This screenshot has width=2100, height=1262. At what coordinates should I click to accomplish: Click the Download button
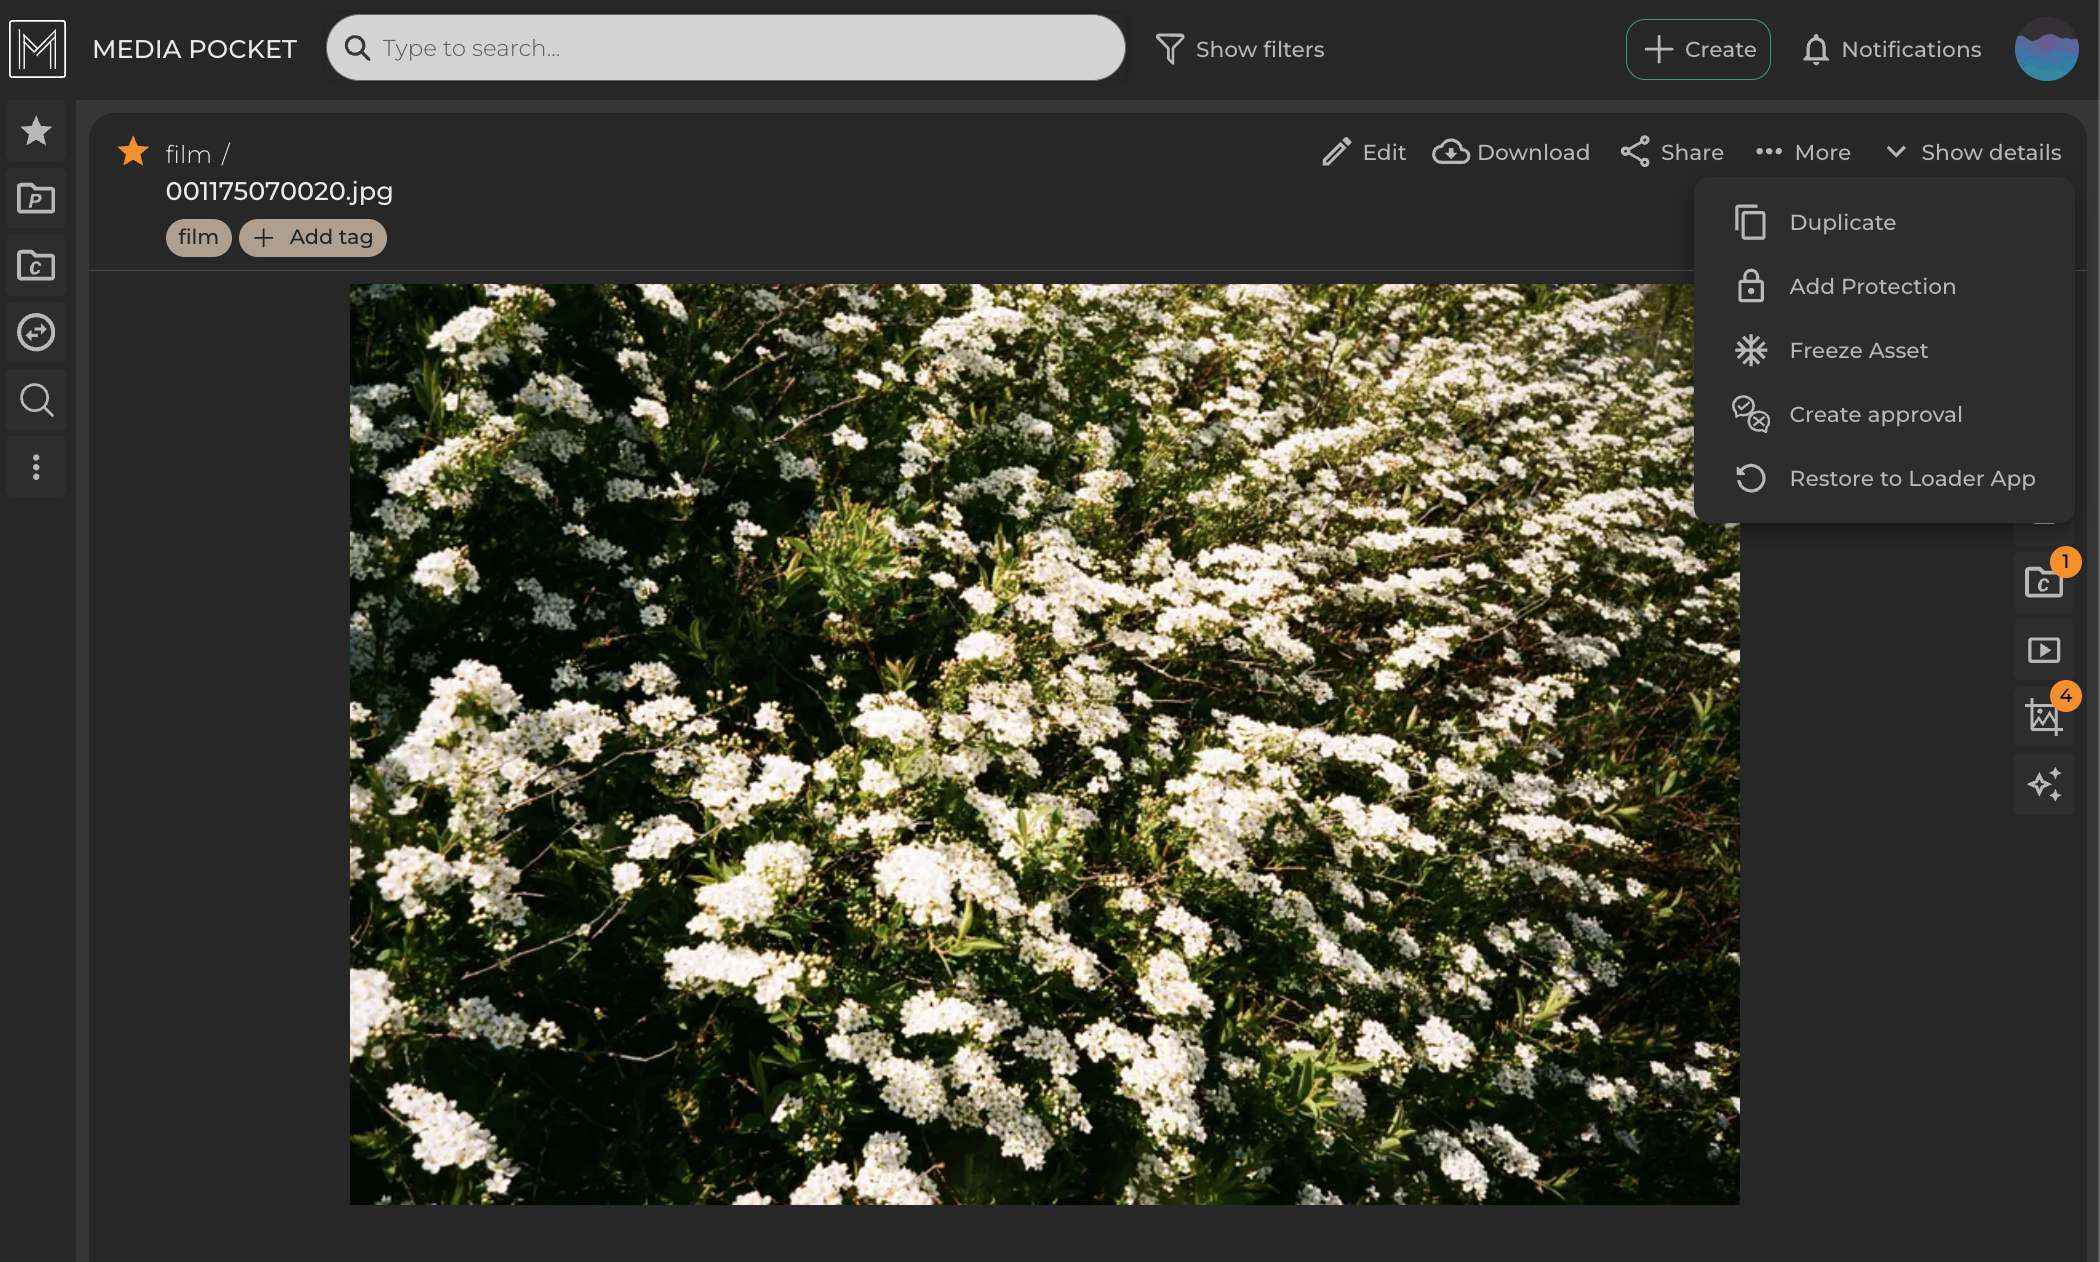click(1511, 152)
